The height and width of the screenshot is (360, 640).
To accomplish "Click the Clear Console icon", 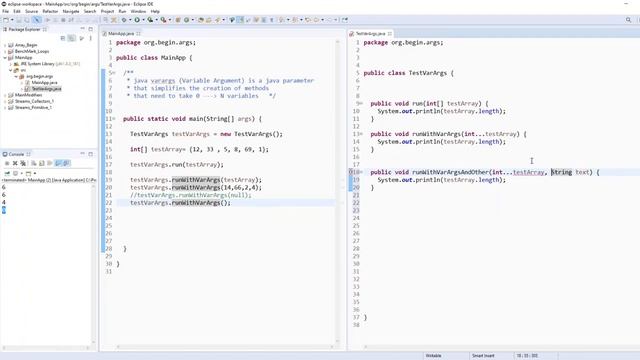I will [x=34, y=163].
